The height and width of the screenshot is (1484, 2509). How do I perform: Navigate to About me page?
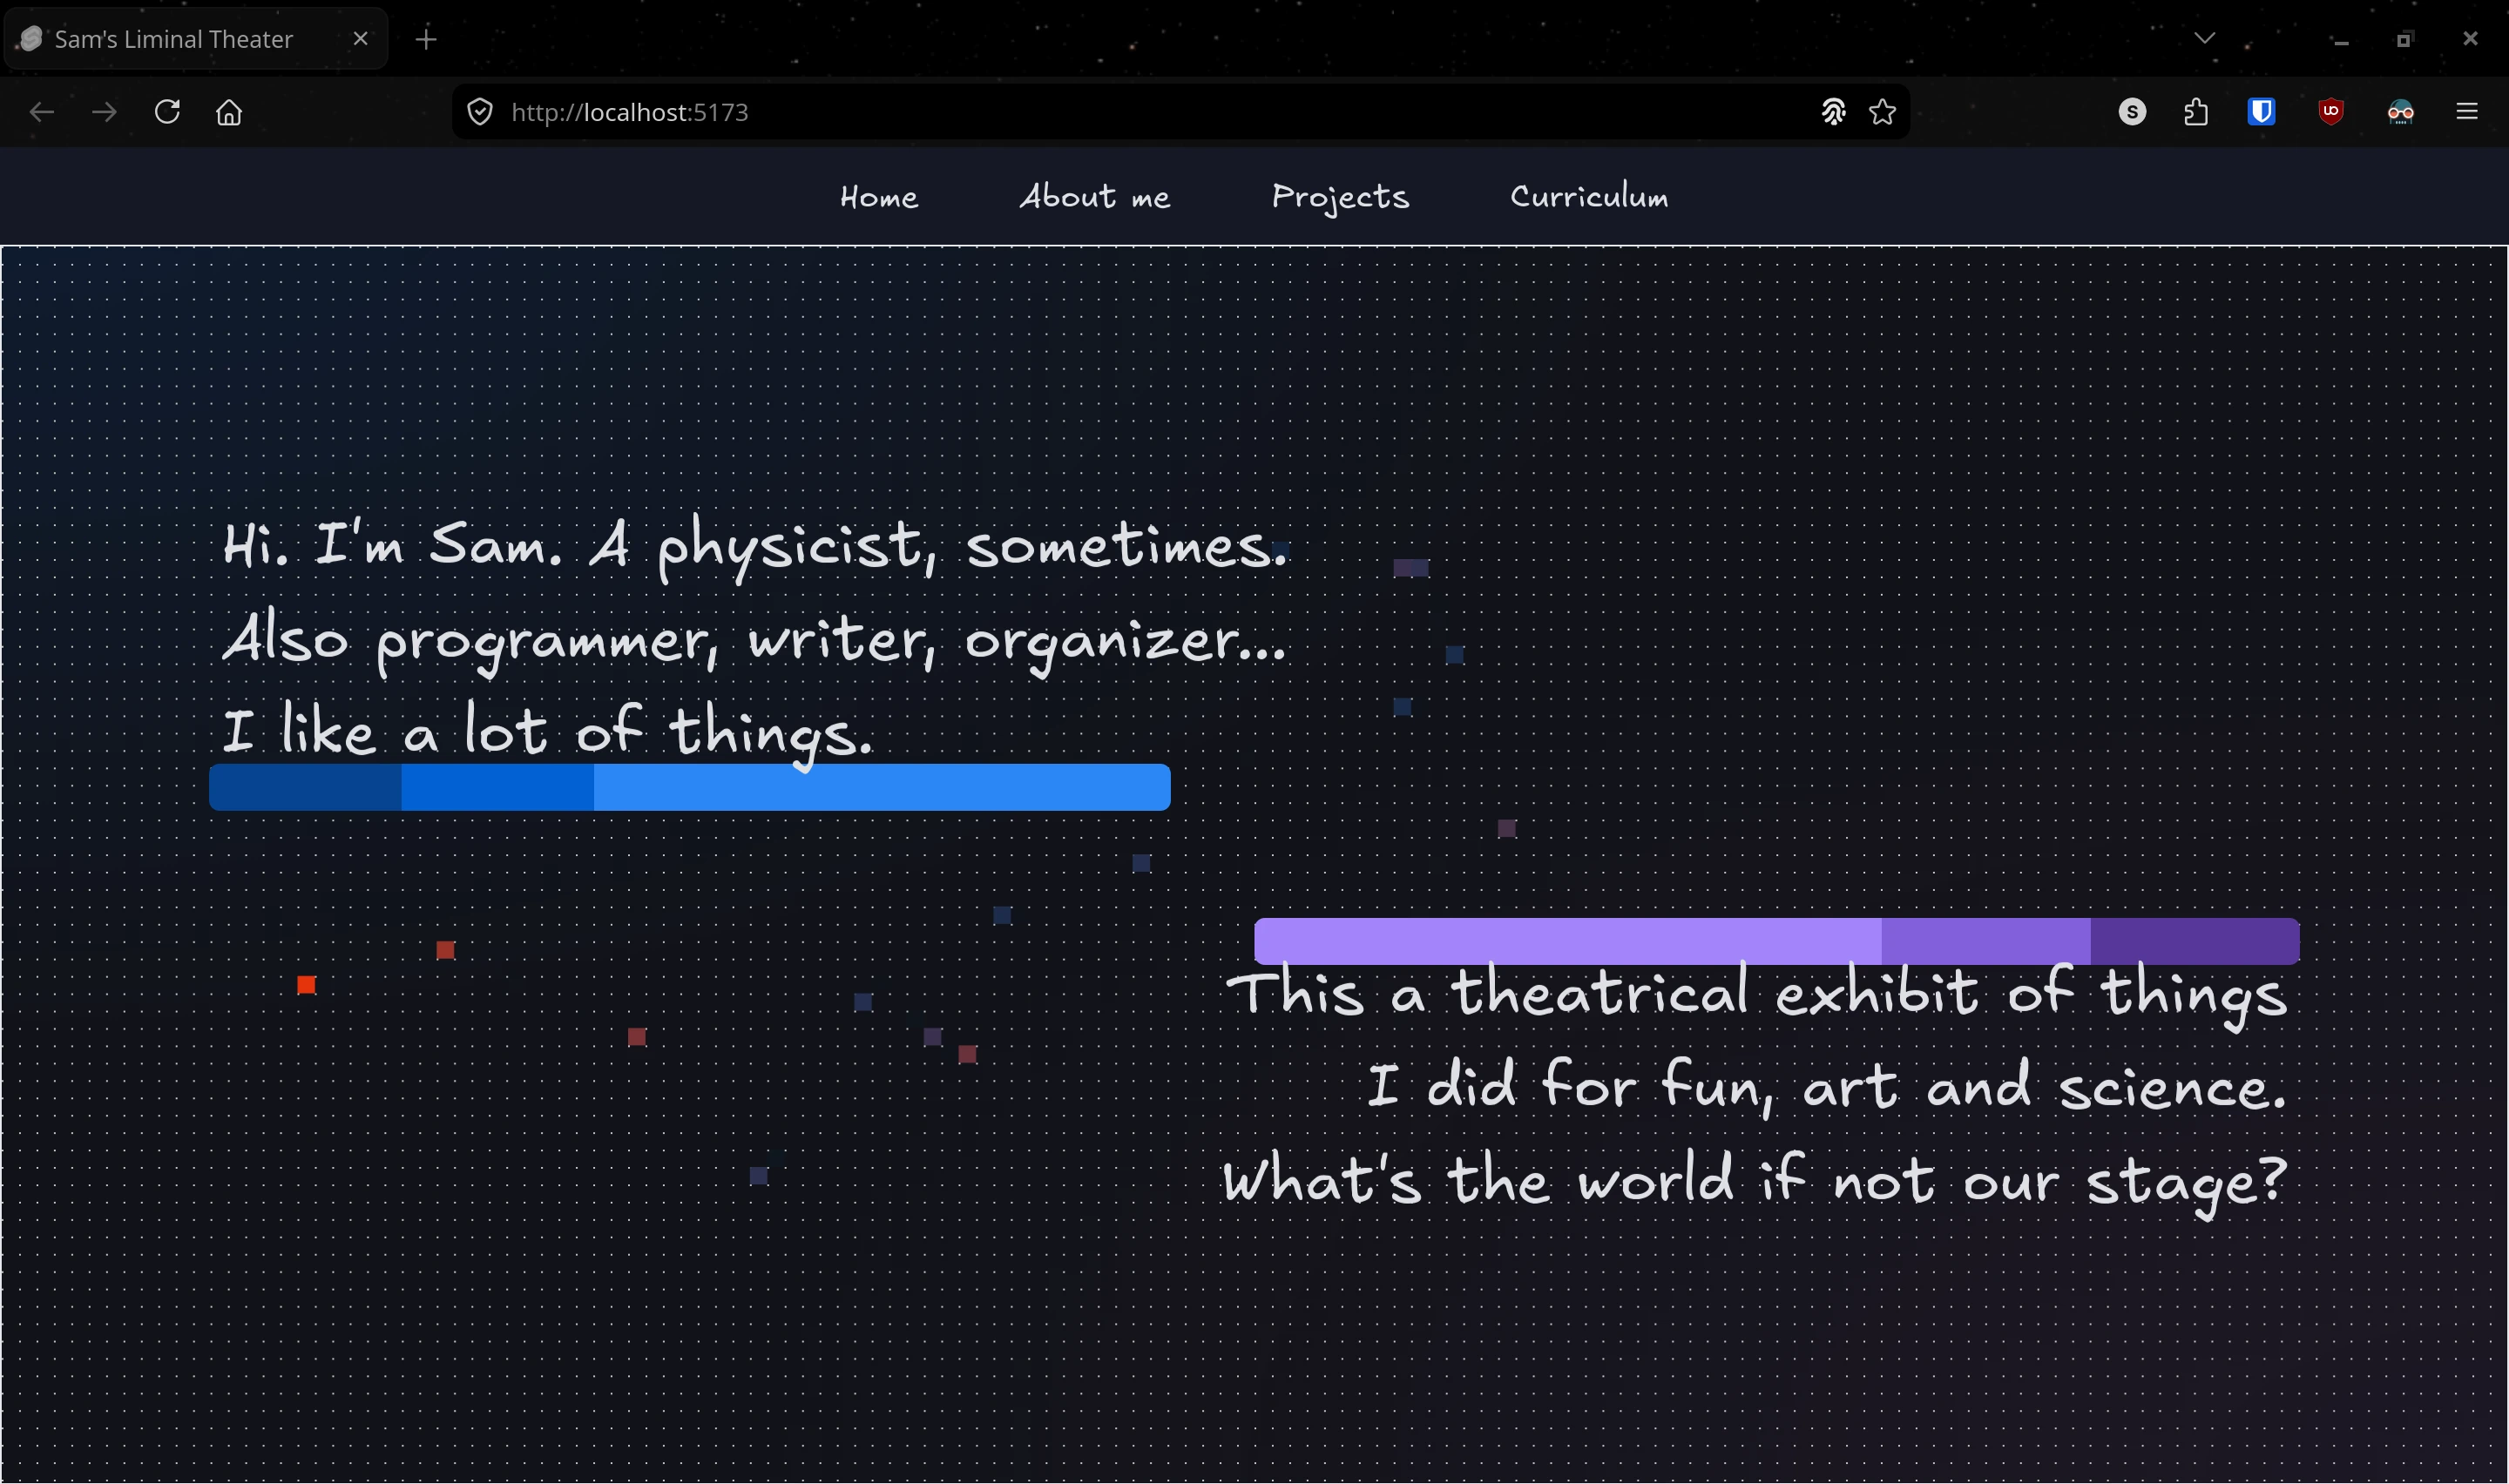point(1094,197)
